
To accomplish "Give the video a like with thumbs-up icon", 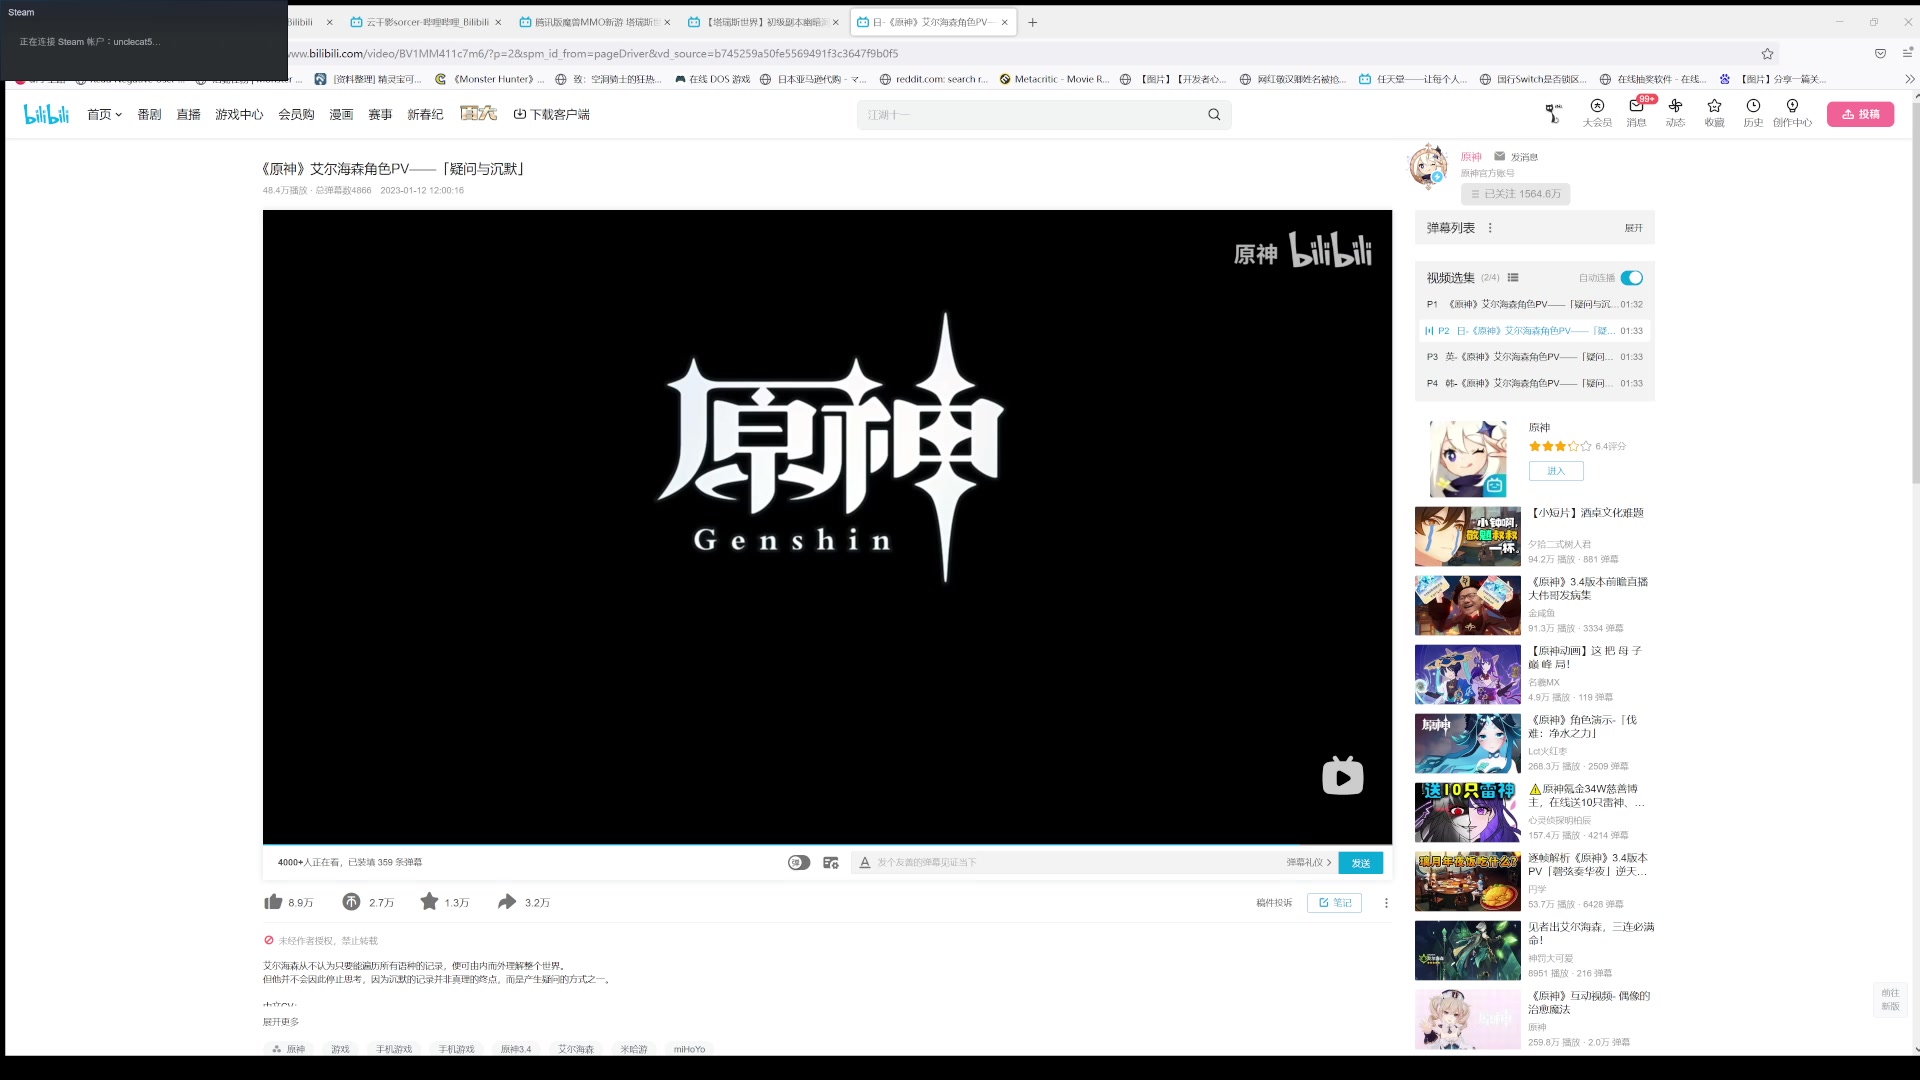I will 273,901.
